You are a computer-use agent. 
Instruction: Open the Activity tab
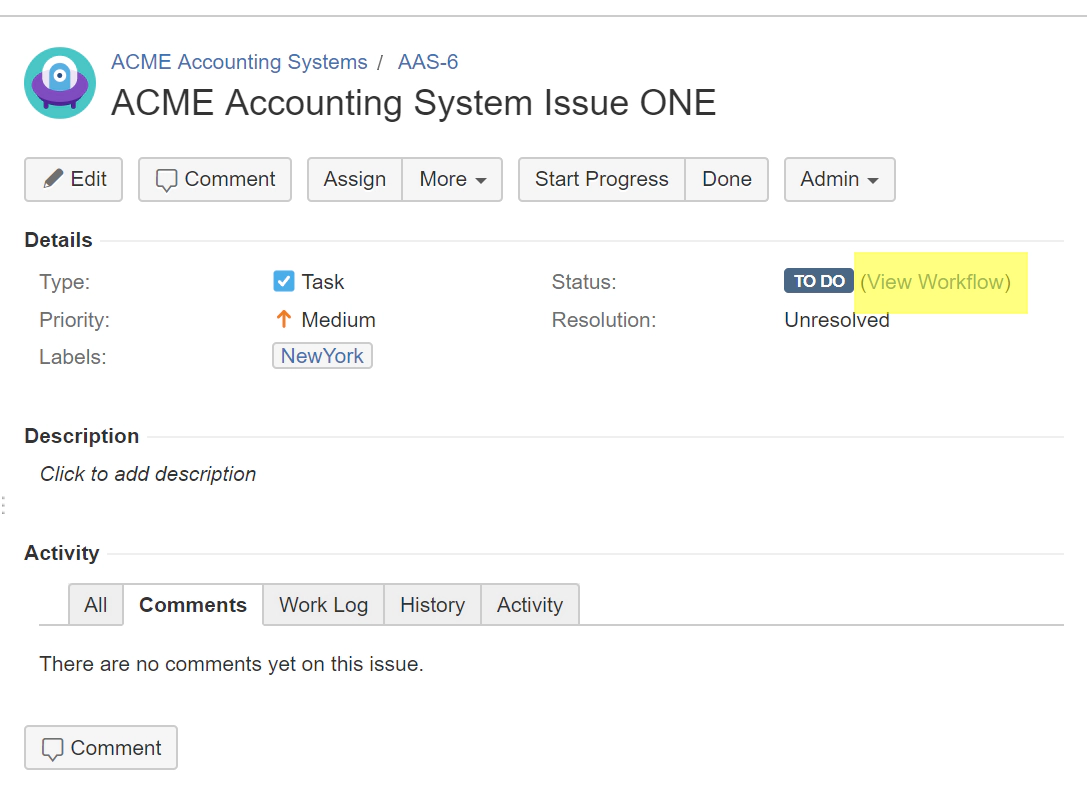point(530,604)
